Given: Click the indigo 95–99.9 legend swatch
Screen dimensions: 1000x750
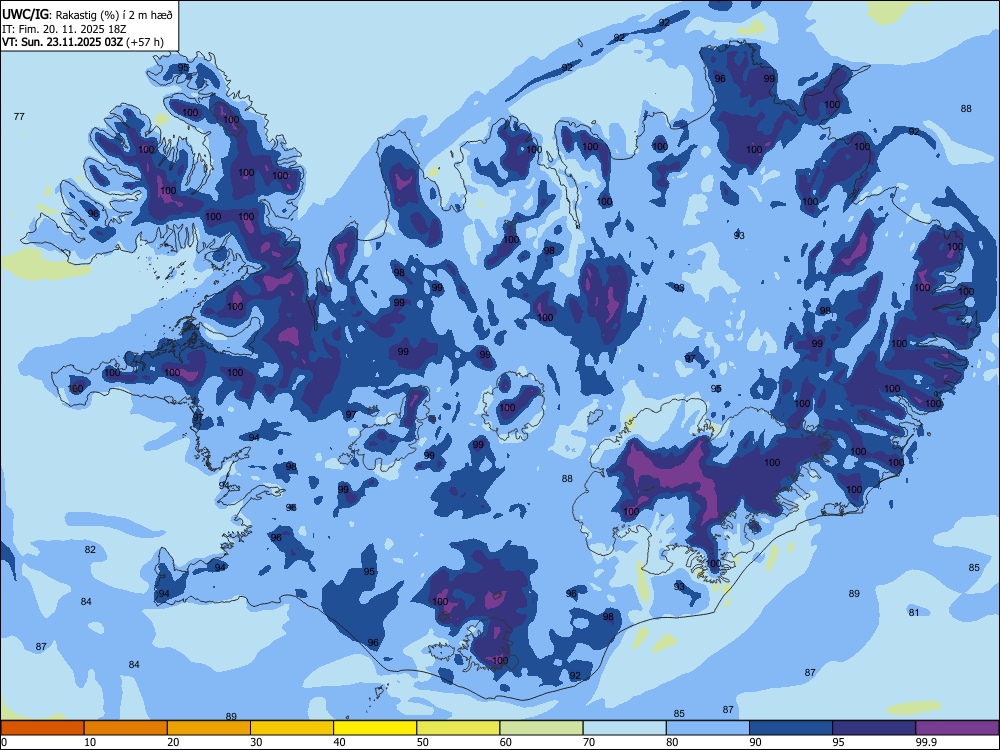Looking at the screenshot, I should click(x=874, y=728).
